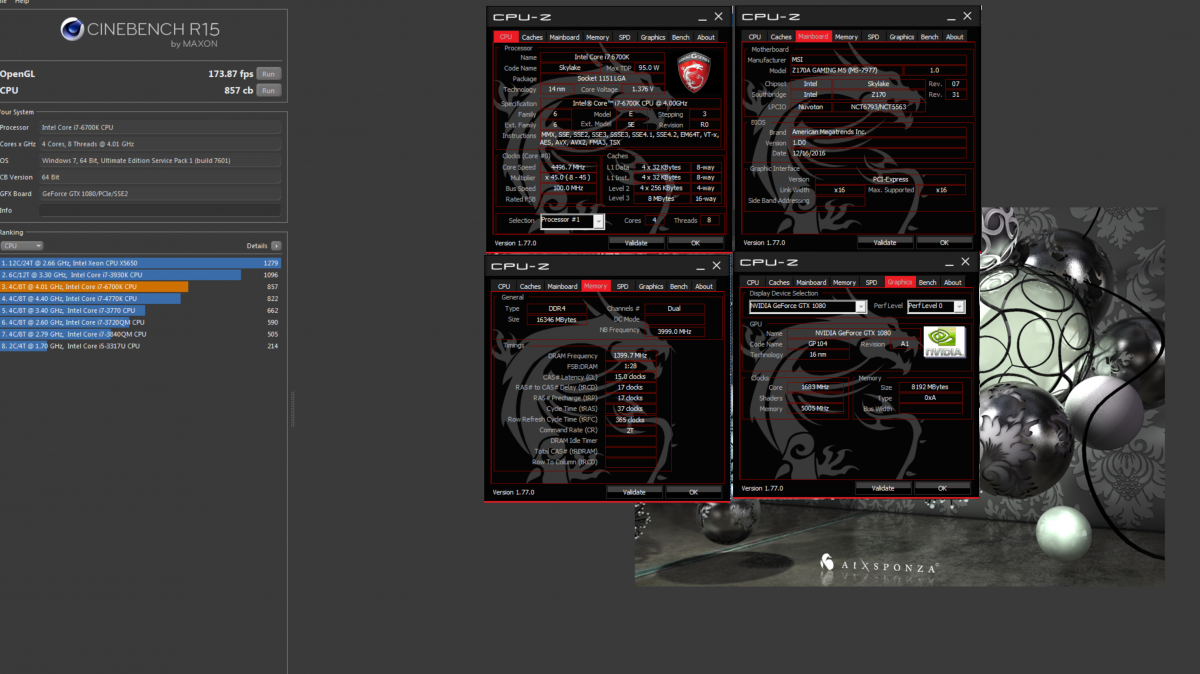Image resolution: width=1200 pixels, height=674 pixels.
Task: Switch to CPU tab in the CPU-Z Memory window
Action: coord(504,287)
